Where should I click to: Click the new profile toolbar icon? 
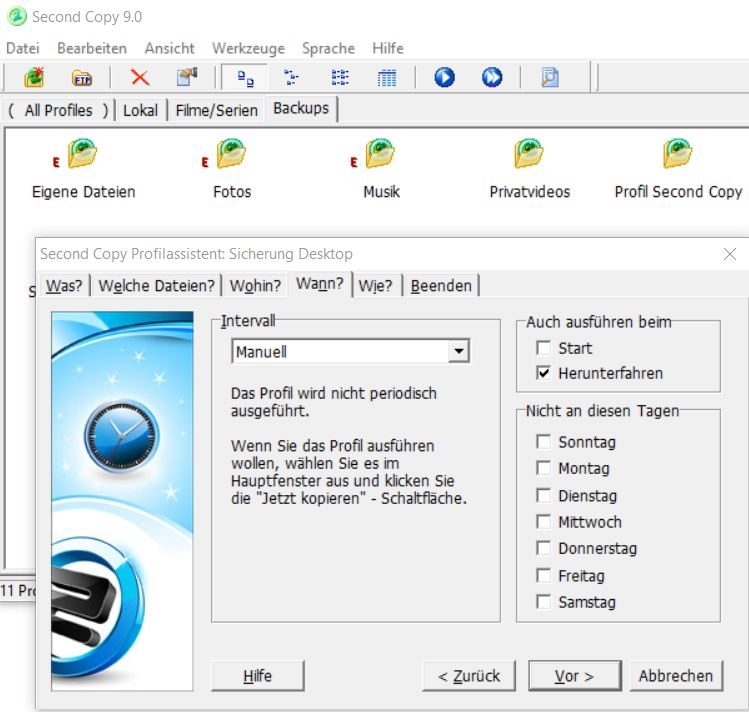coord(35,77)
